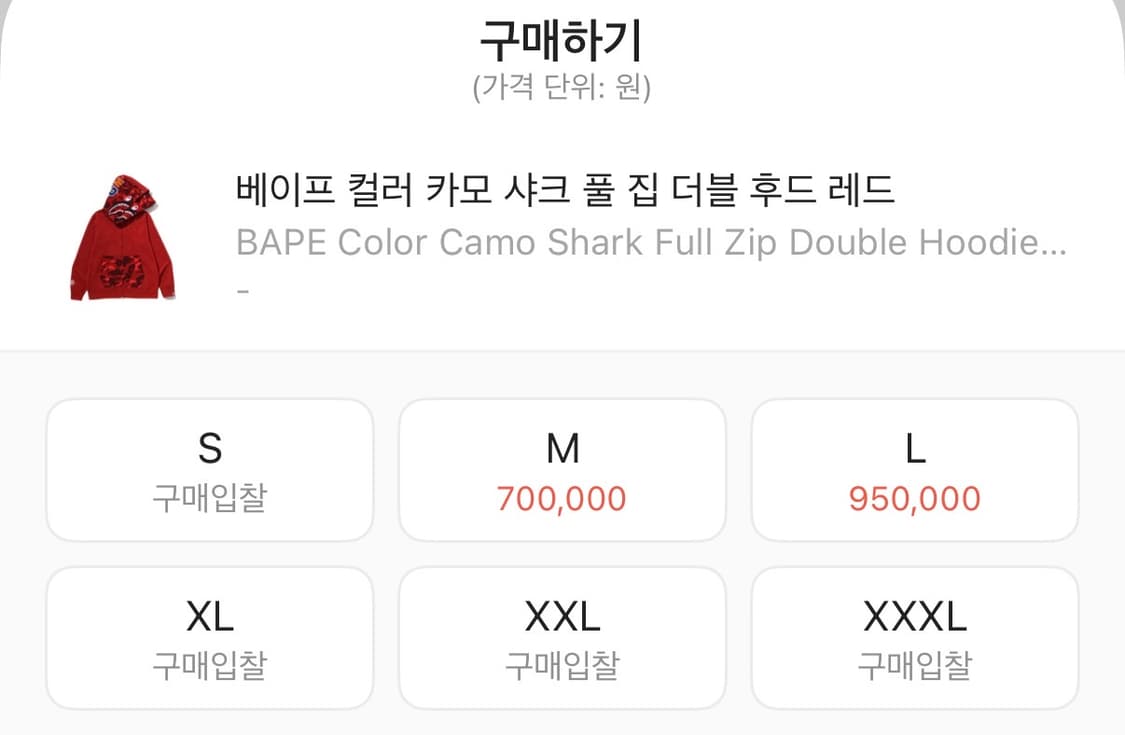Click the 700,000 price under size M
1125x735 pixels.
click(x=562, y=496)
